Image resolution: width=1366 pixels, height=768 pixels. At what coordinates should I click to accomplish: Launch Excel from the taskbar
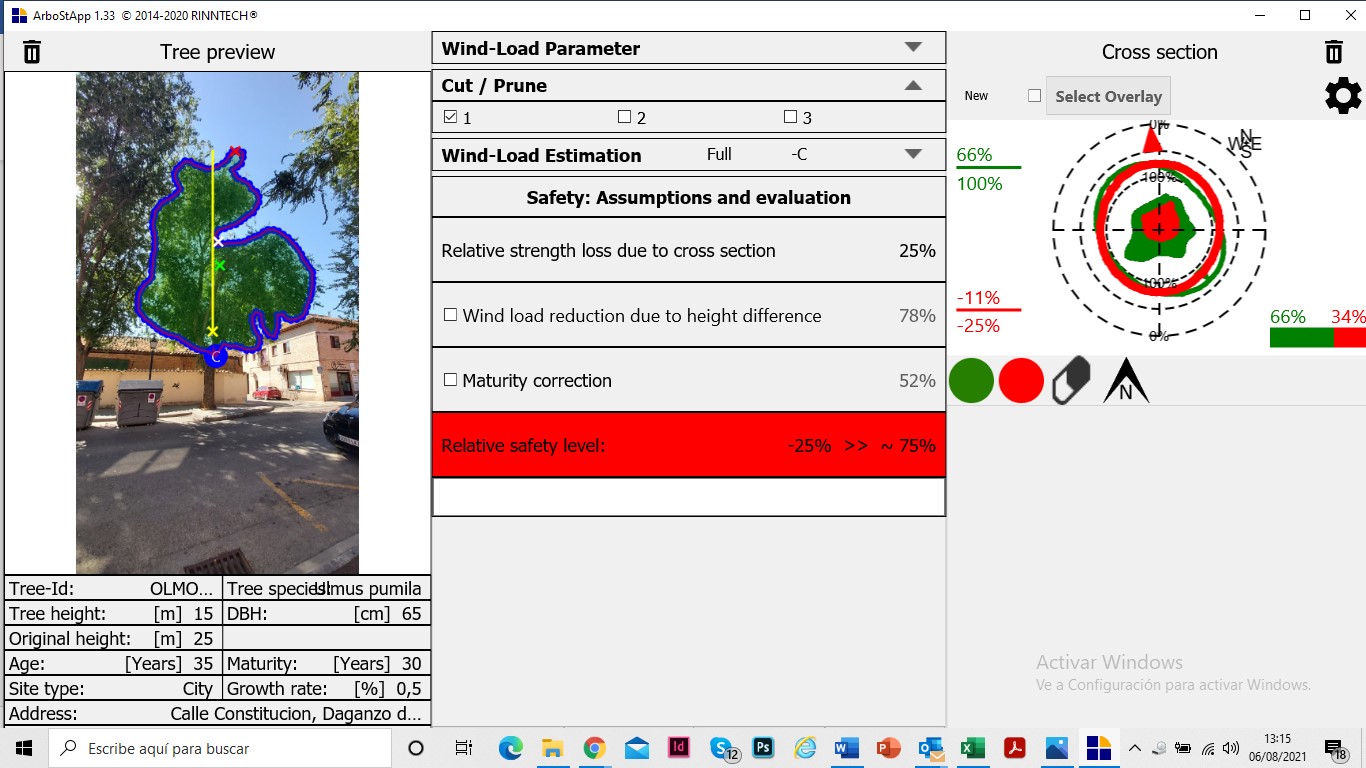[973, 747]
